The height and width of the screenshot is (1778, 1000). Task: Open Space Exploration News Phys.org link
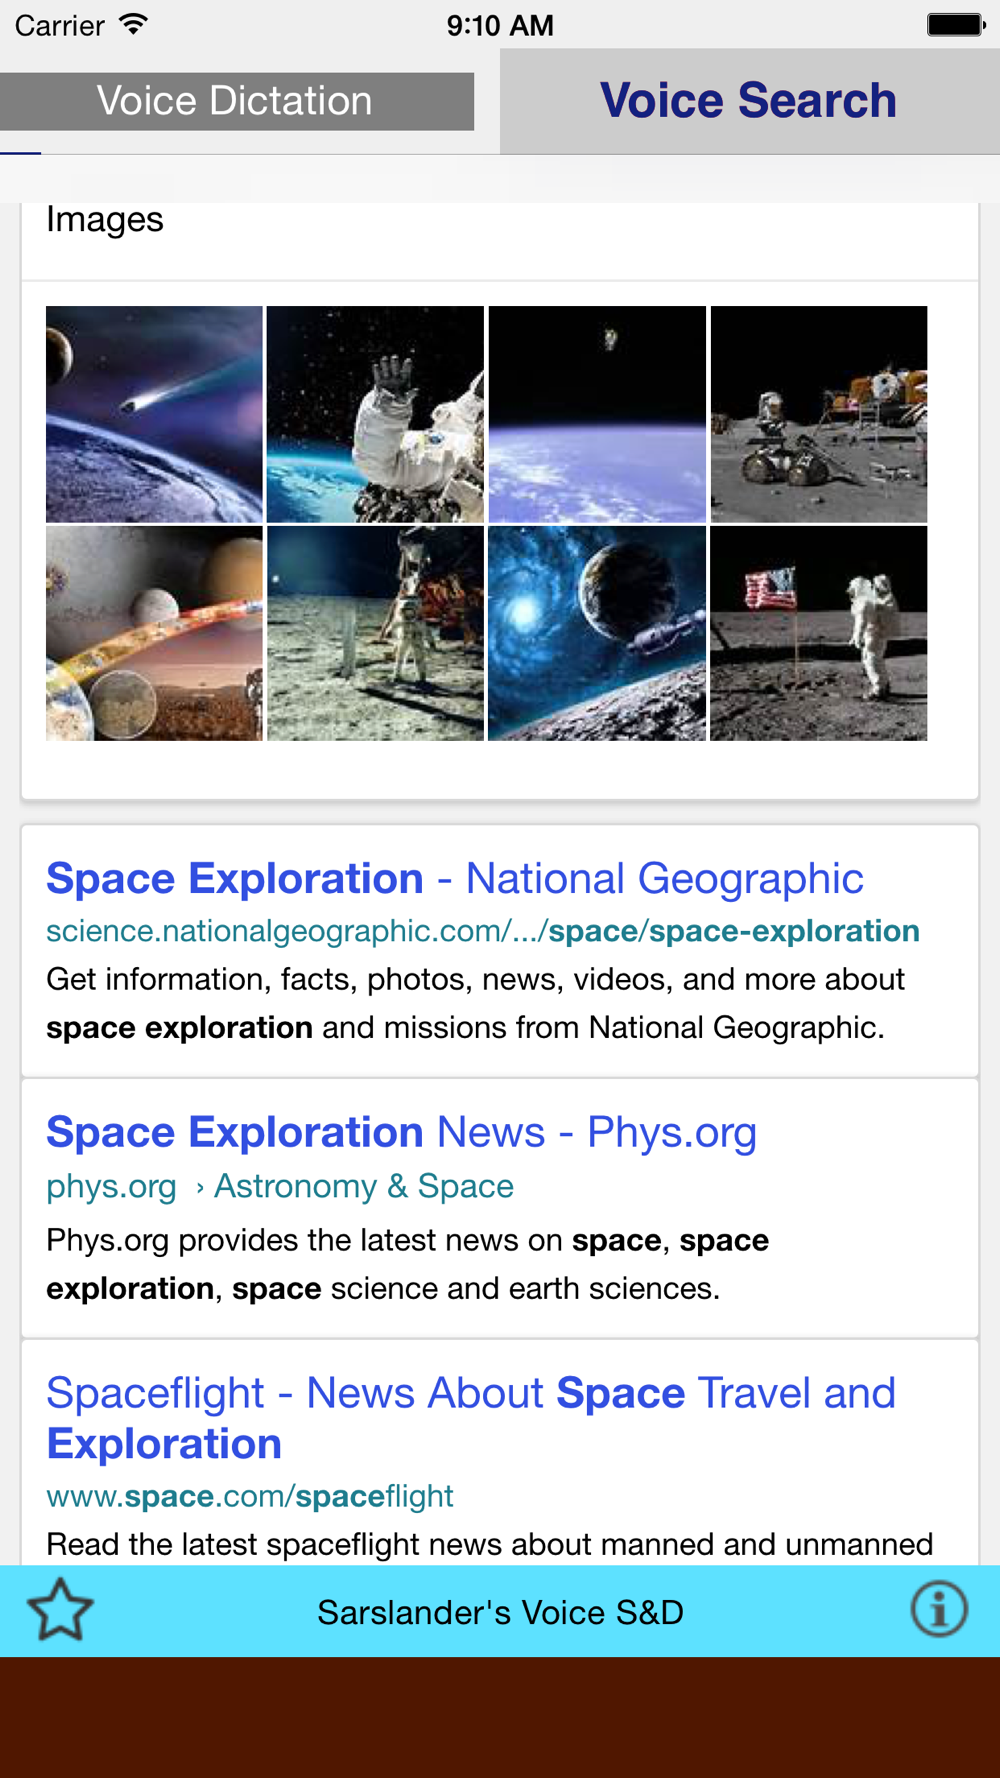pos(401,1133)
